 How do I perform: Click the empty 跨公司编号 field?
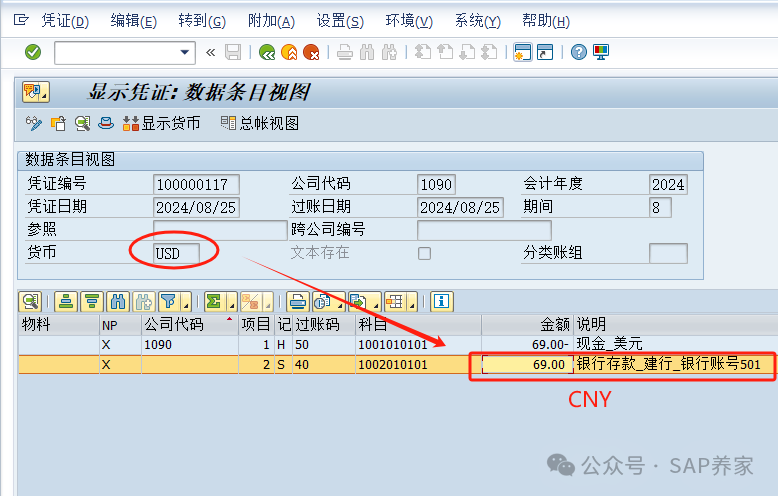(484, 230)
